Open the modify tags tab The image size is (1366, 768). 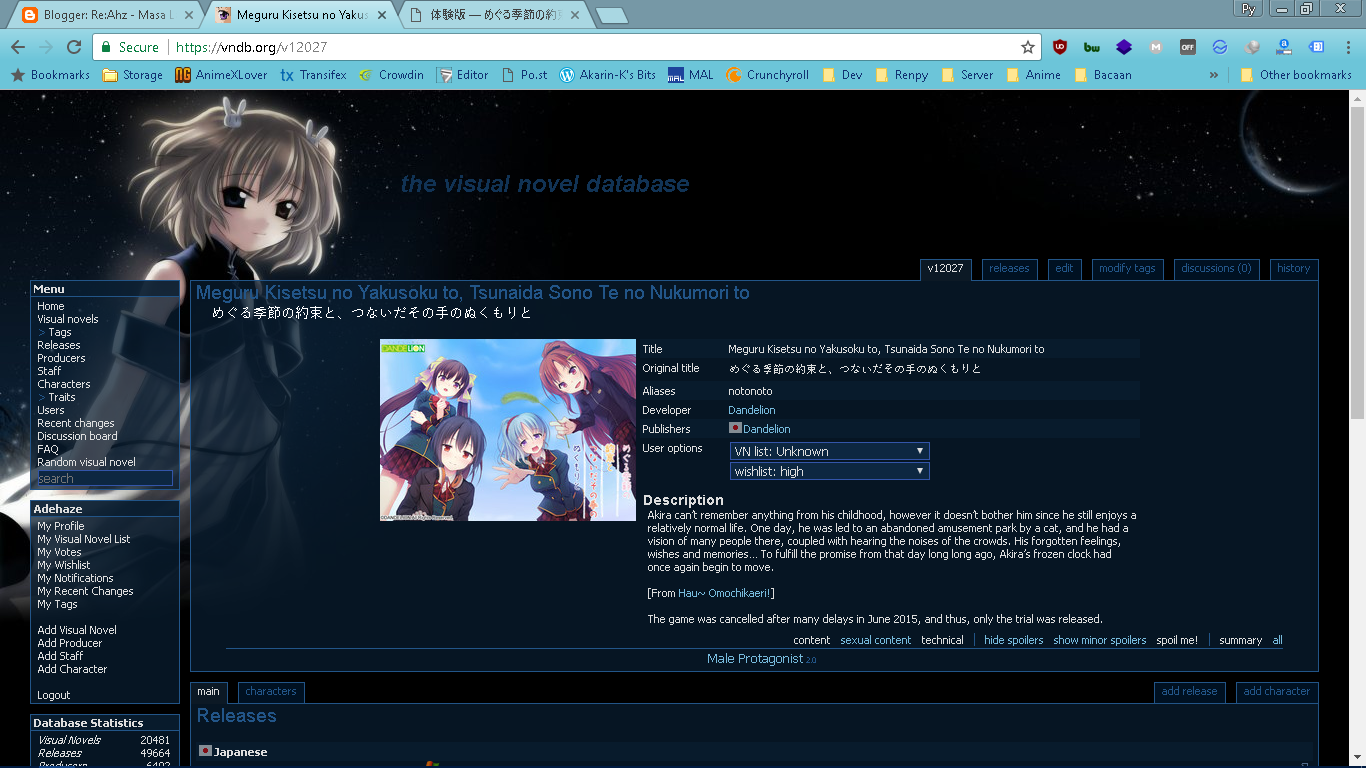click(1127, 269)
